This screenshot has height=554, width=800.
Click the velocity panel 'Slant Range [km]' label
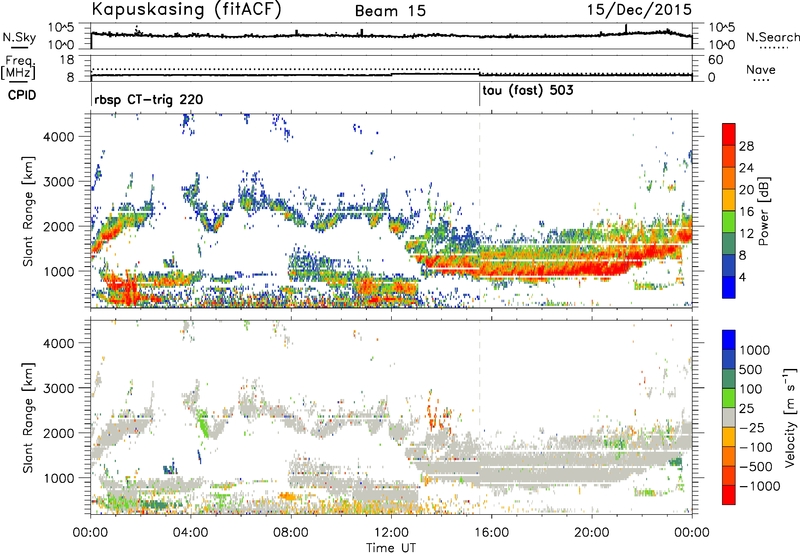tap(28, 417)
